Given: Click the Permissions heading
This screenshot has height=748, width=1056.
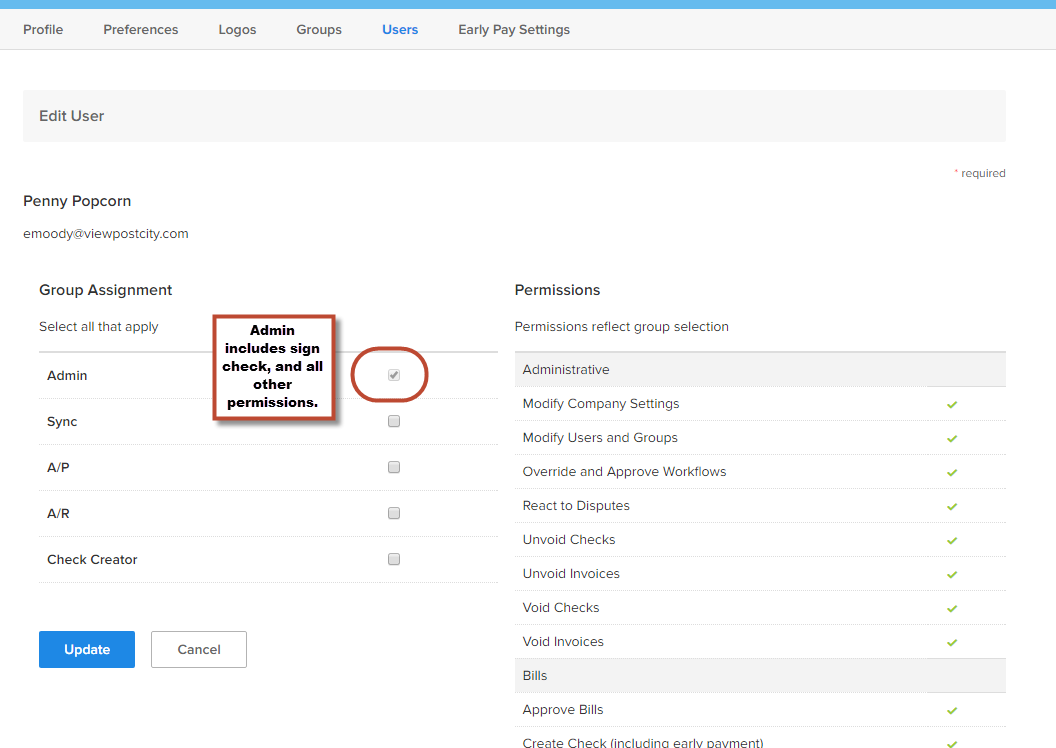Looking at the screenshot, I should [557, 290].
